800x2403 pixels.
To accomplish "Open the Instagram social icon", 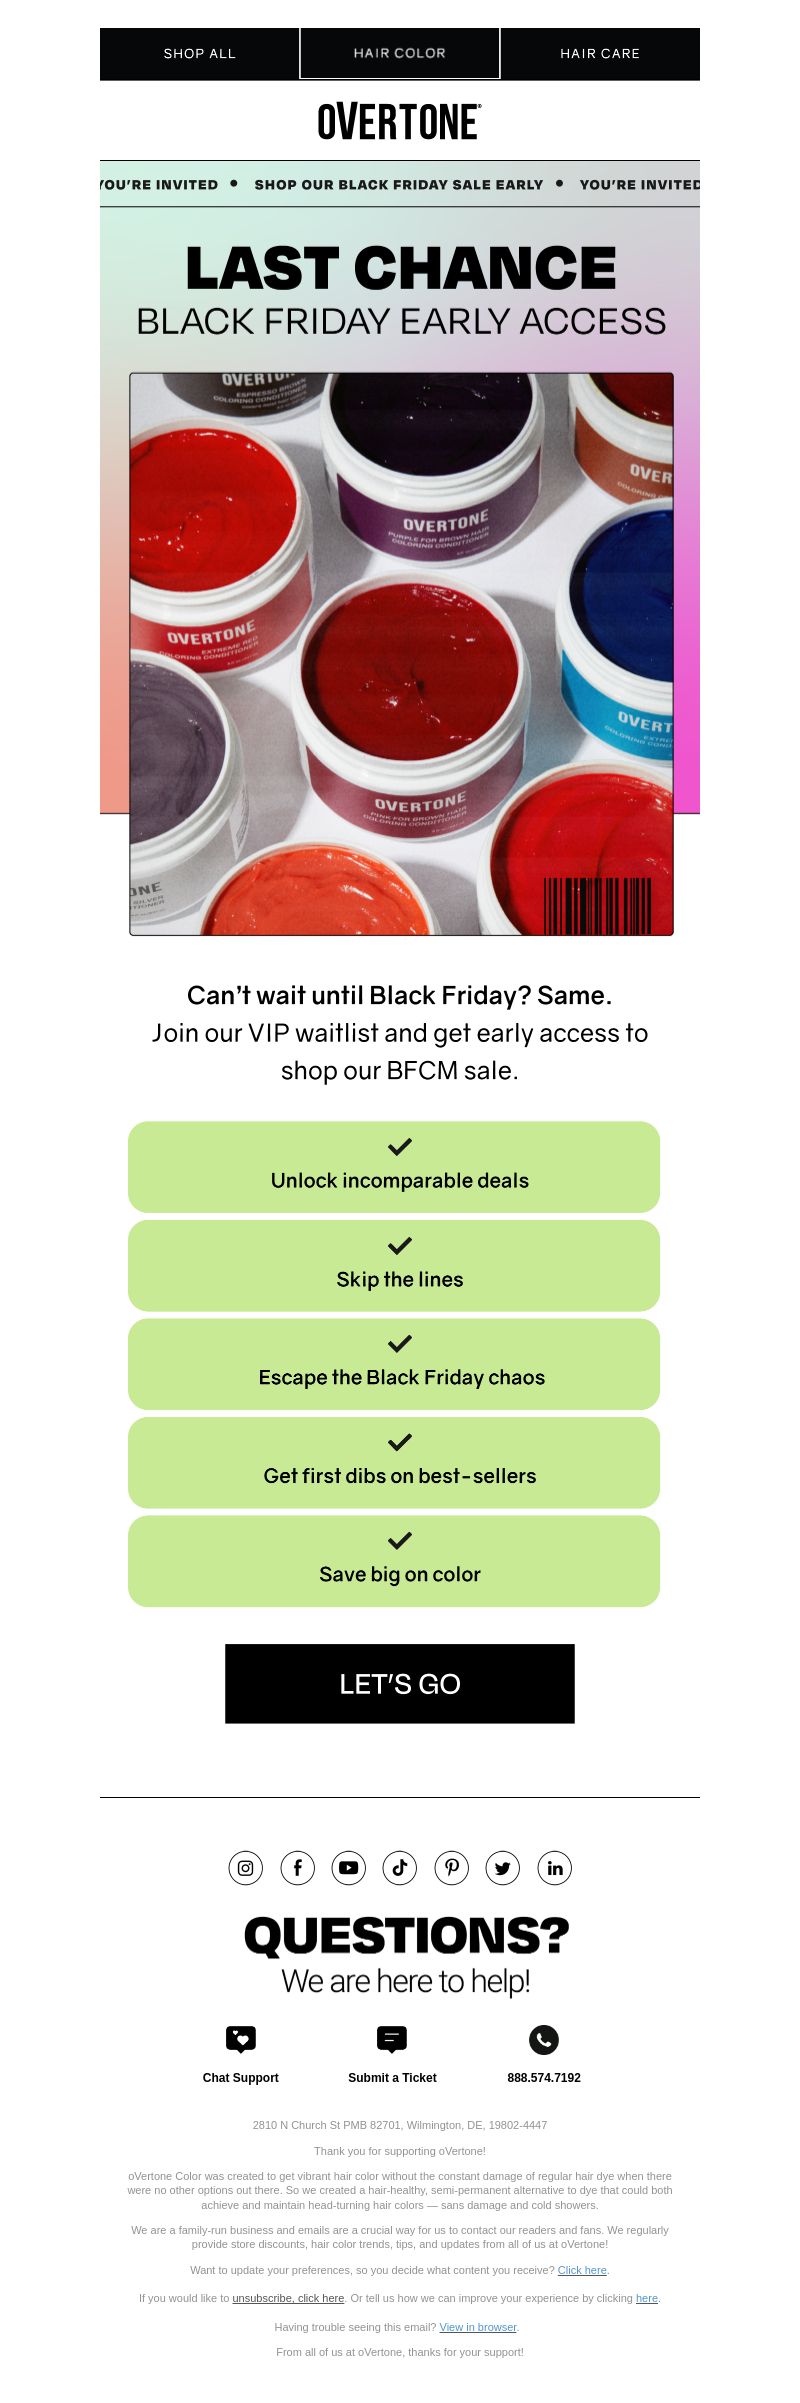I will (246, 1867).
